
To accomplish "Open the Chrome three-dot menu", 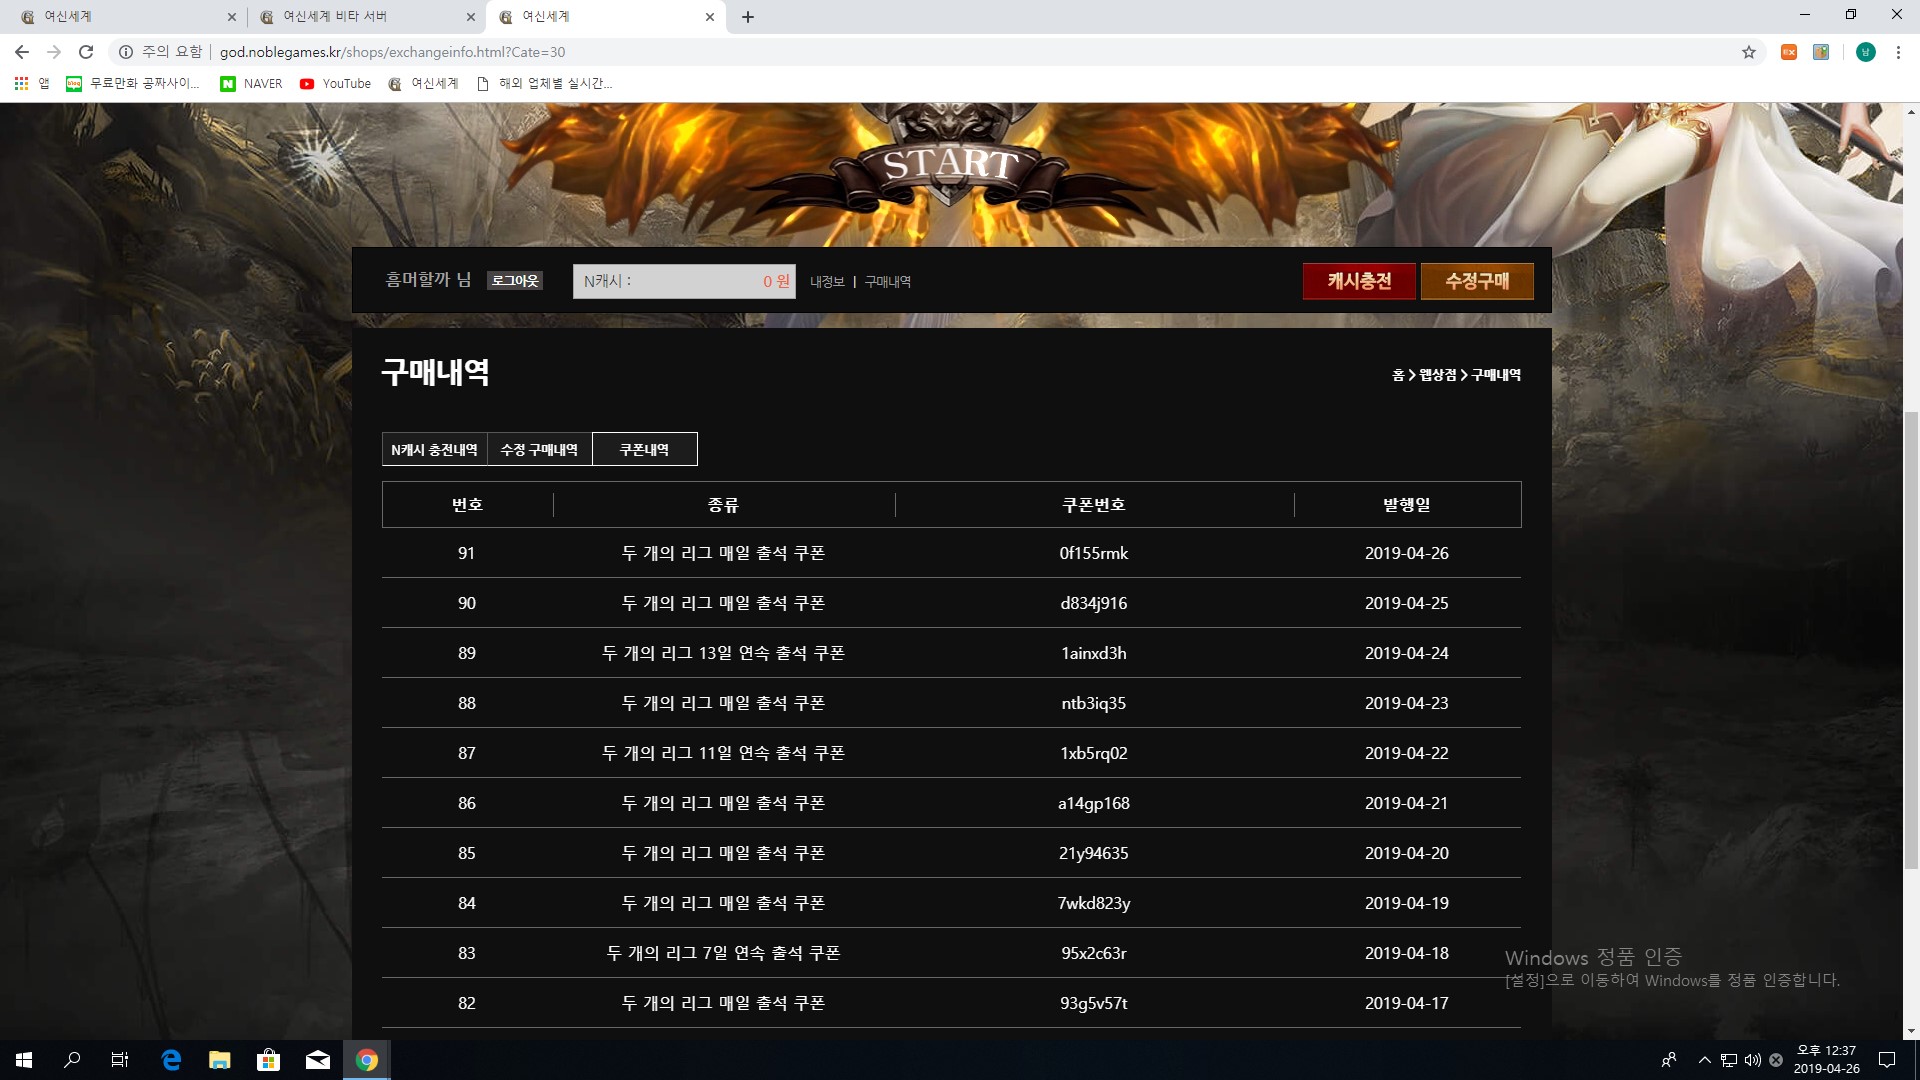I will [1898, 52].
